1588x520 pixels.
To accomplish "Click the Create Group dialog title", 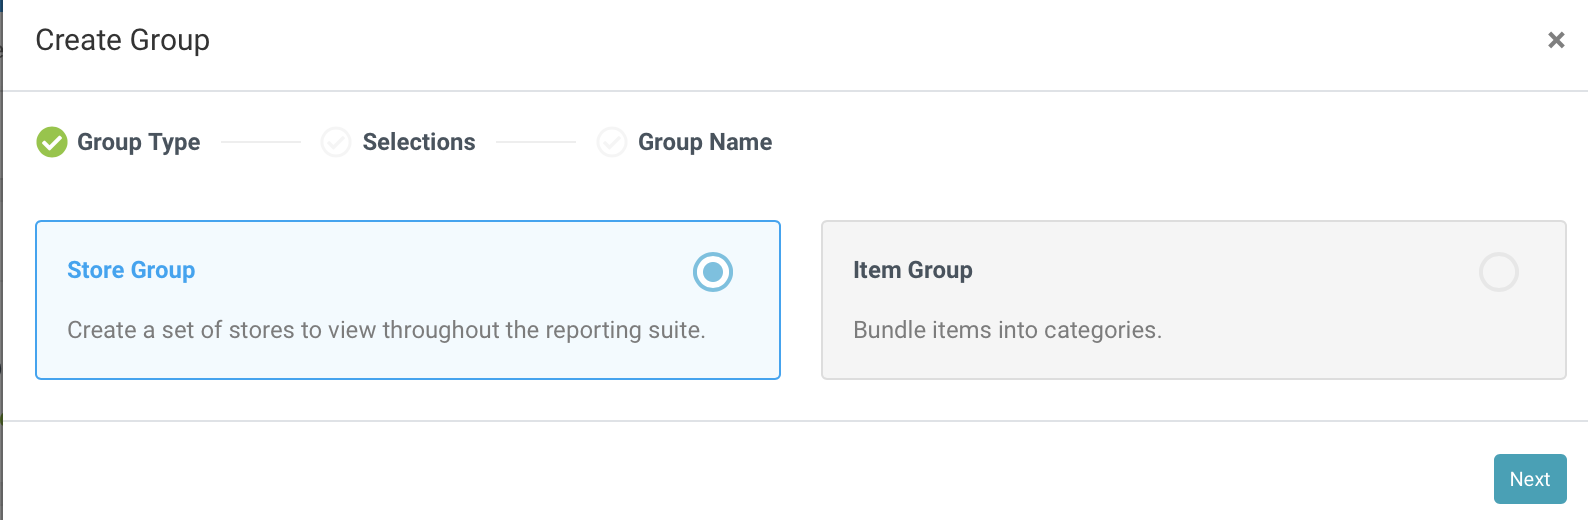I will pos(123,40).
